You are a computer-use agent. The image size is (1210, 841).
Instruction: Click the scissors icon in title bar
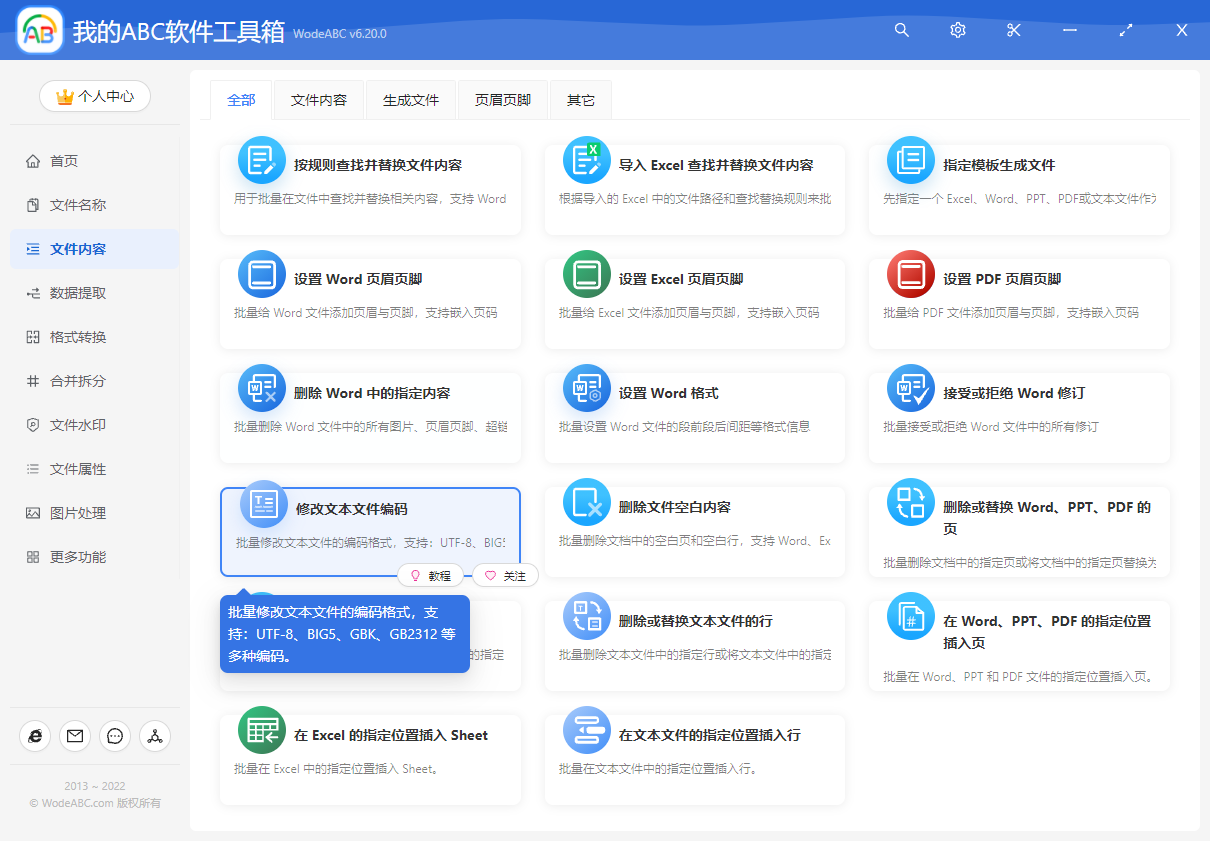pos(1014,30)
